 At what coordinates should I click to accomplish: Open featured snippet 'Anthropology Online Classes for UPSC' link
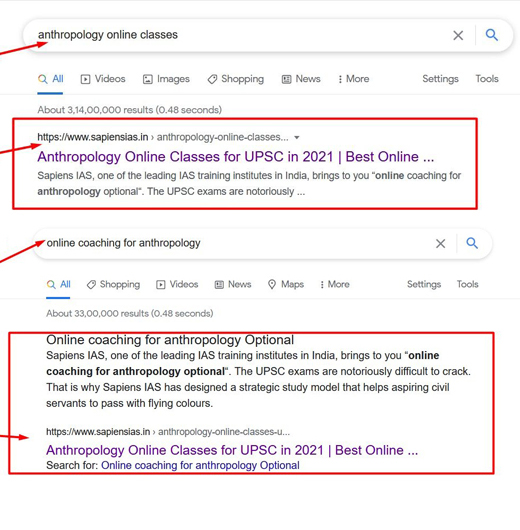[232, 450]
